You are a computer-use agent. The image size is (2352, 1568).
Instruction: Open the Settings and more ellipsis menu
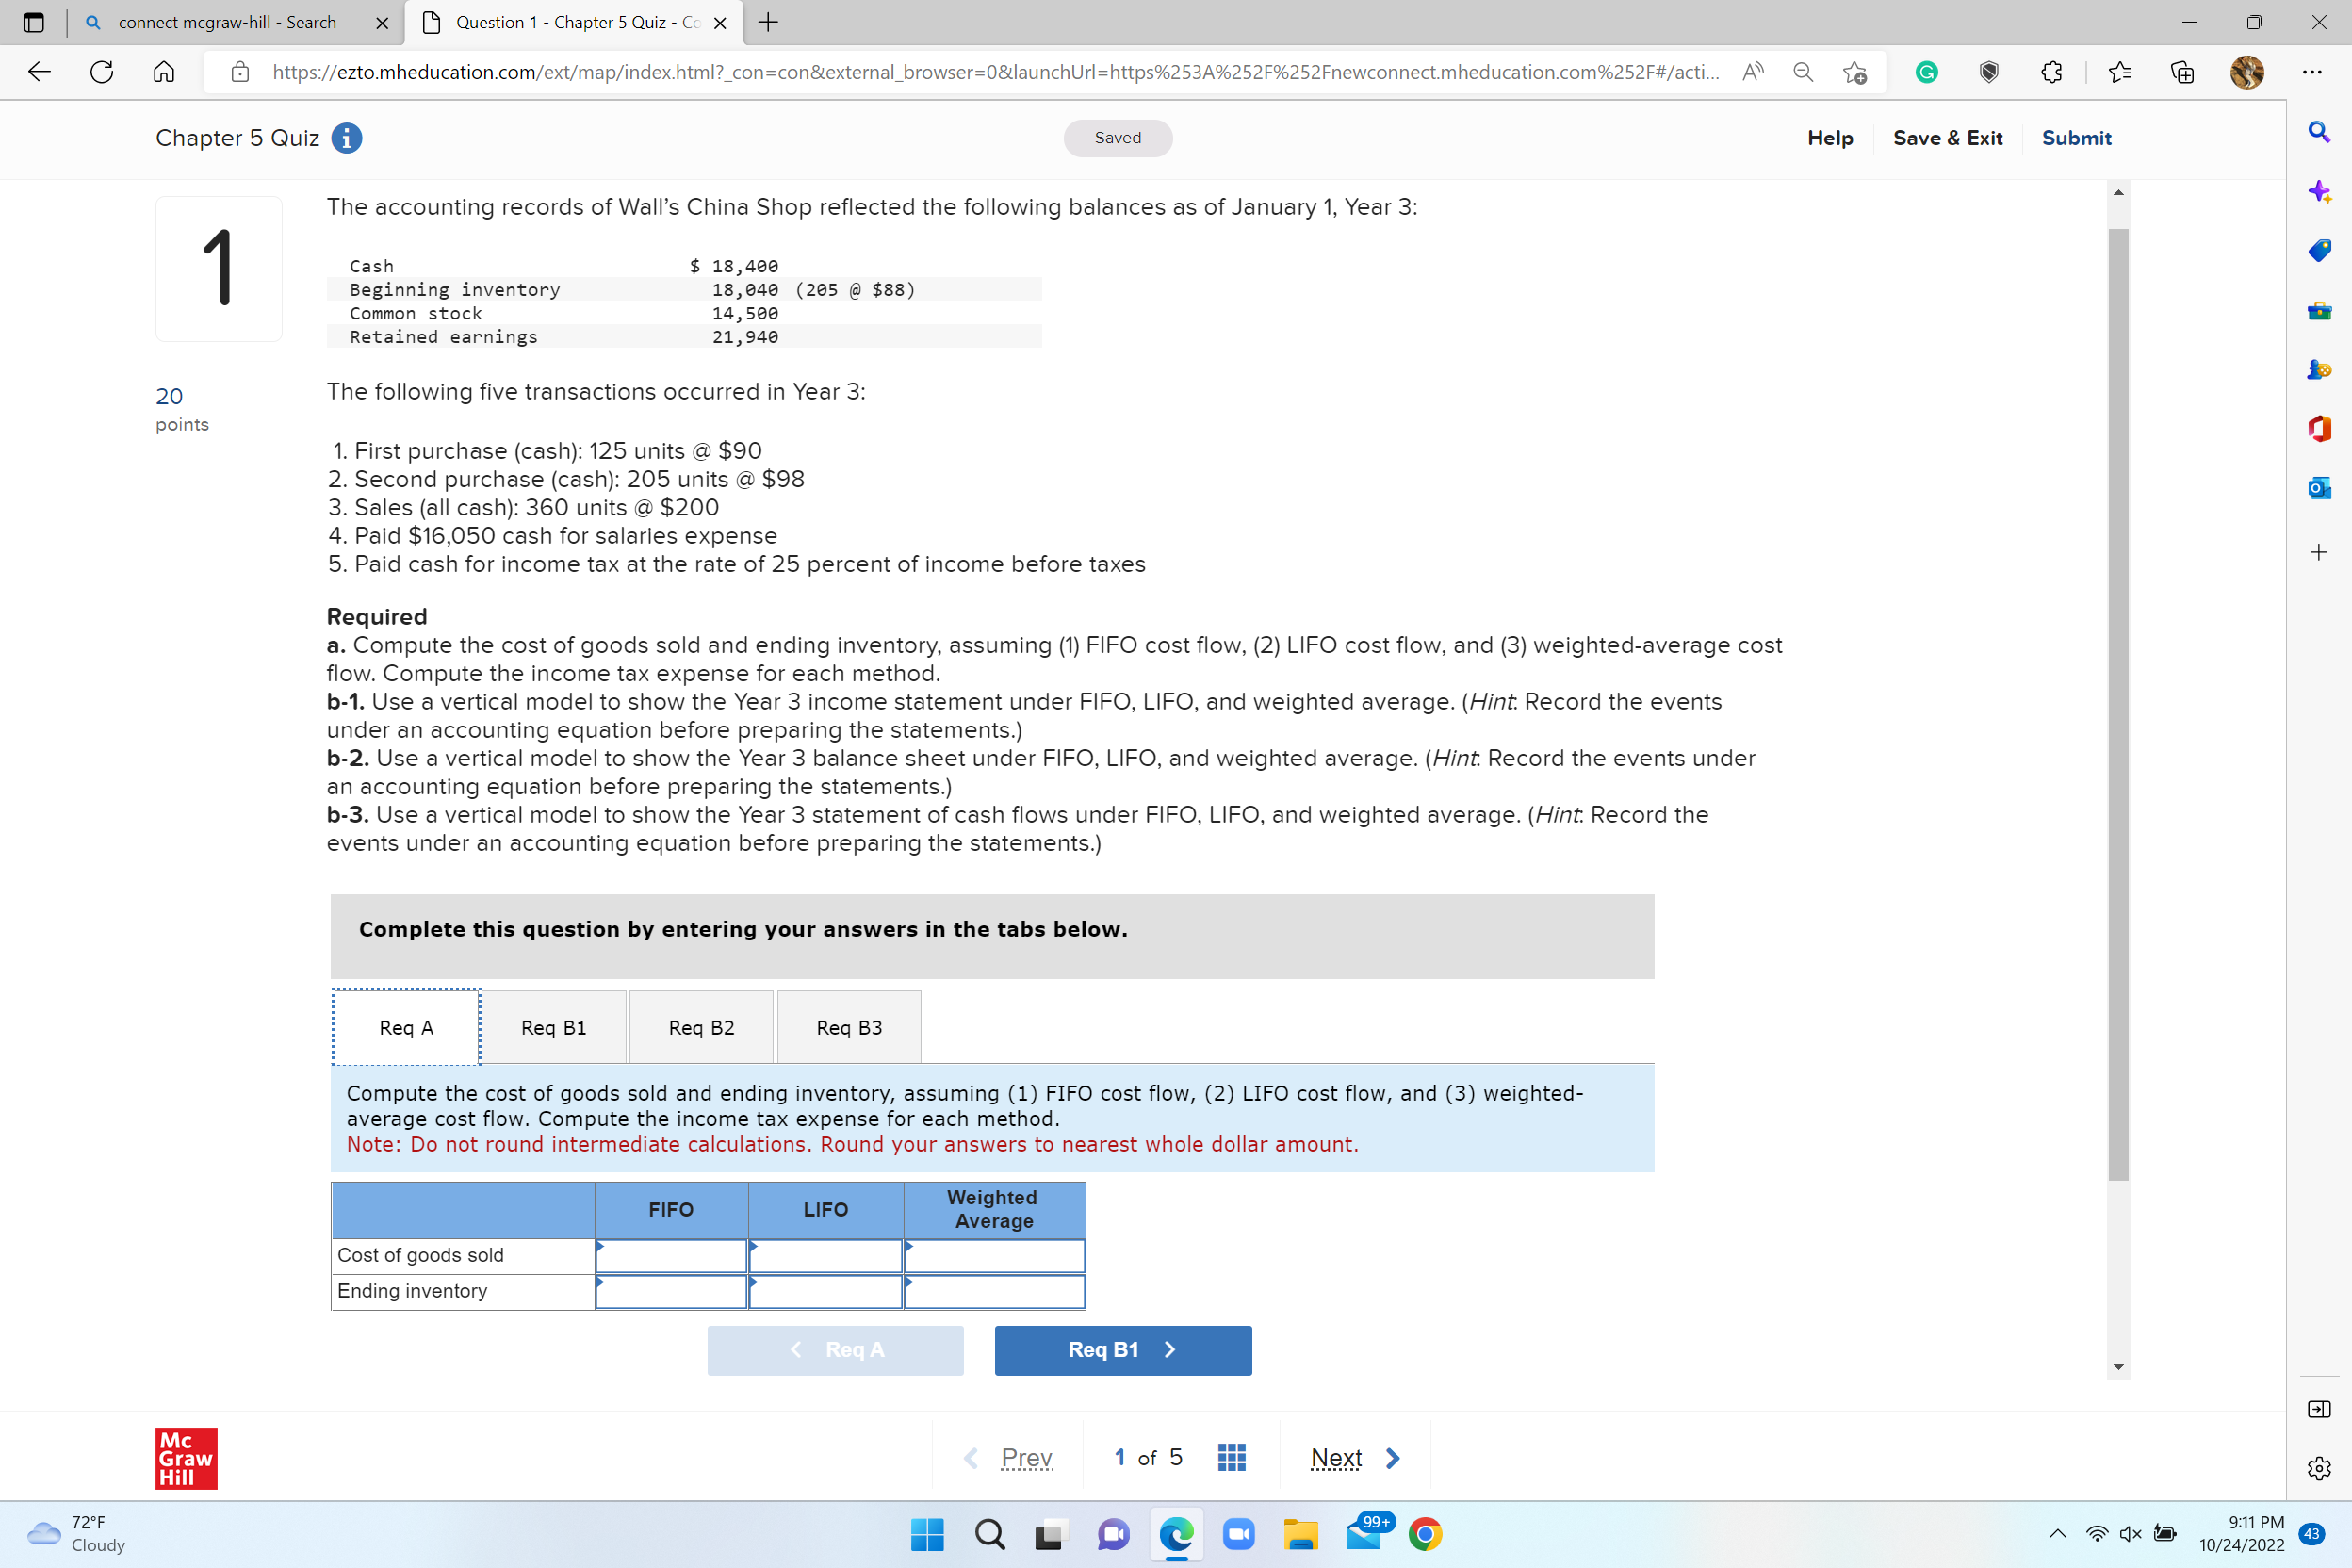2315,72
